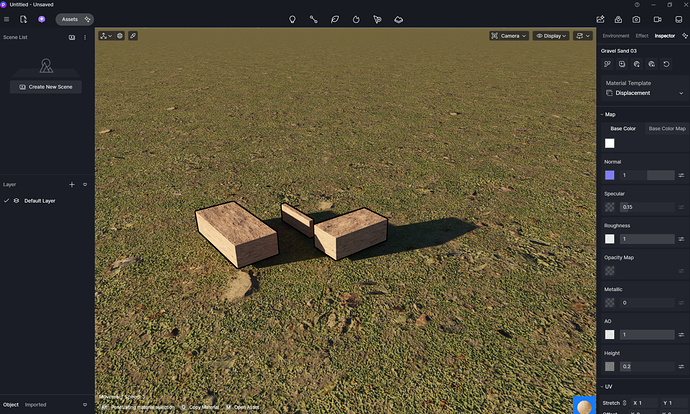The image size is (690, 414).
Task: Click sparkle icon next to Inspector tab
Action: click(x=685, y=36)
